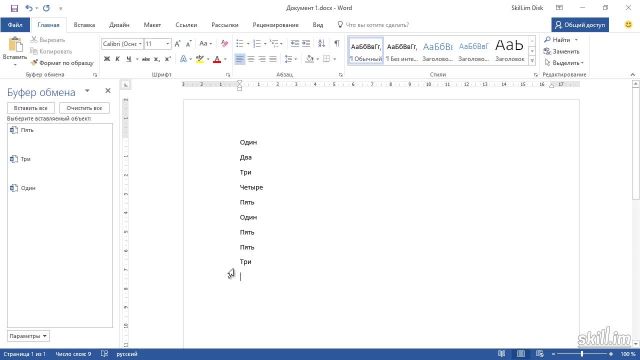Paste clipboard item Три
This screenshot has height=360, width=640.
click(60, 159)
